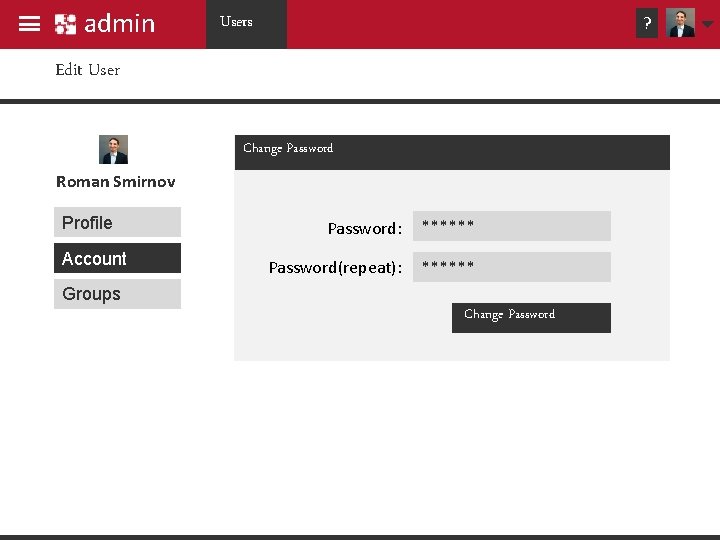Open help via question mark icon
720x540 pixels.
(x=647, y=23)
